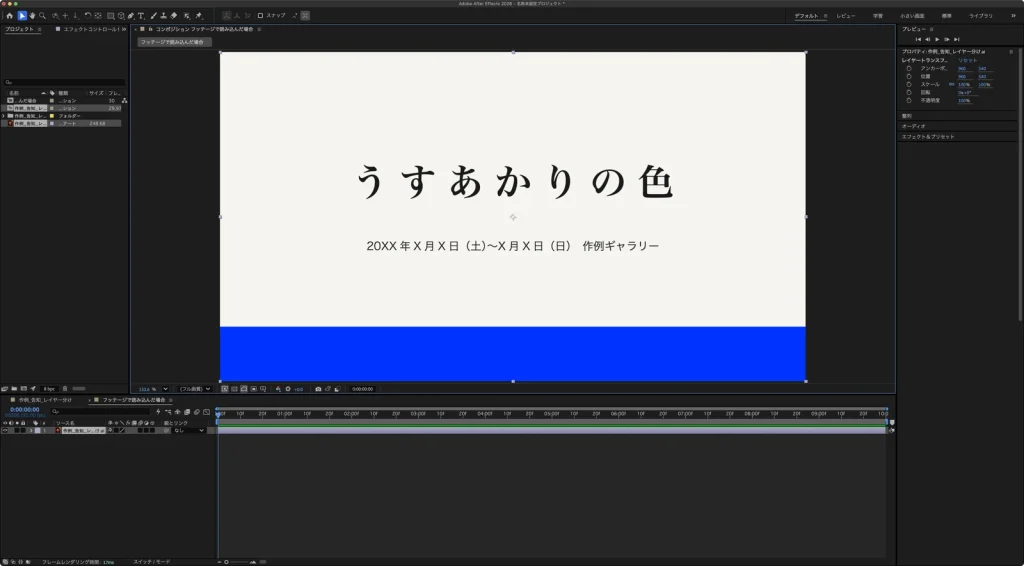This screenshot has width=1024, height=566.
Task: Click the timeline current time 0:00:00:00
Action: pyautogui.click(x=25, y=409)
